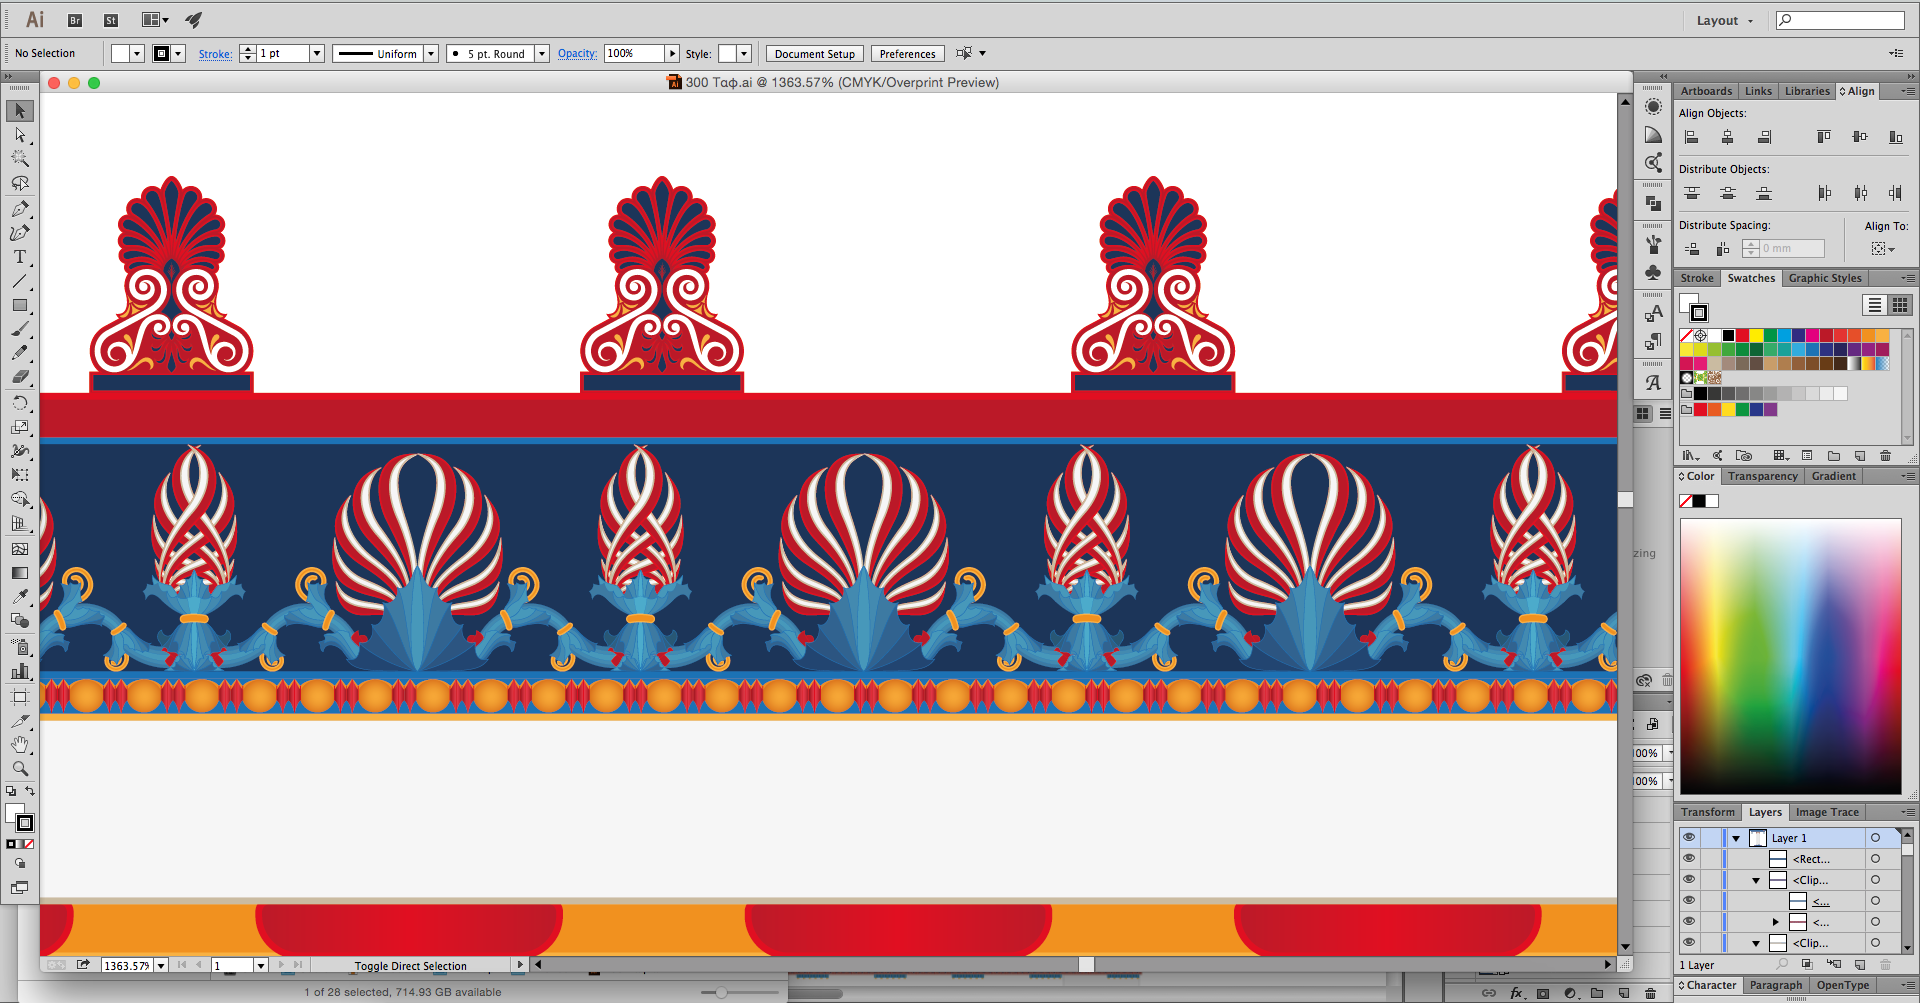This screenshot has width=1920, height=1003.
Task: Select the Line Segment tool
Action: tap(20, 281)
